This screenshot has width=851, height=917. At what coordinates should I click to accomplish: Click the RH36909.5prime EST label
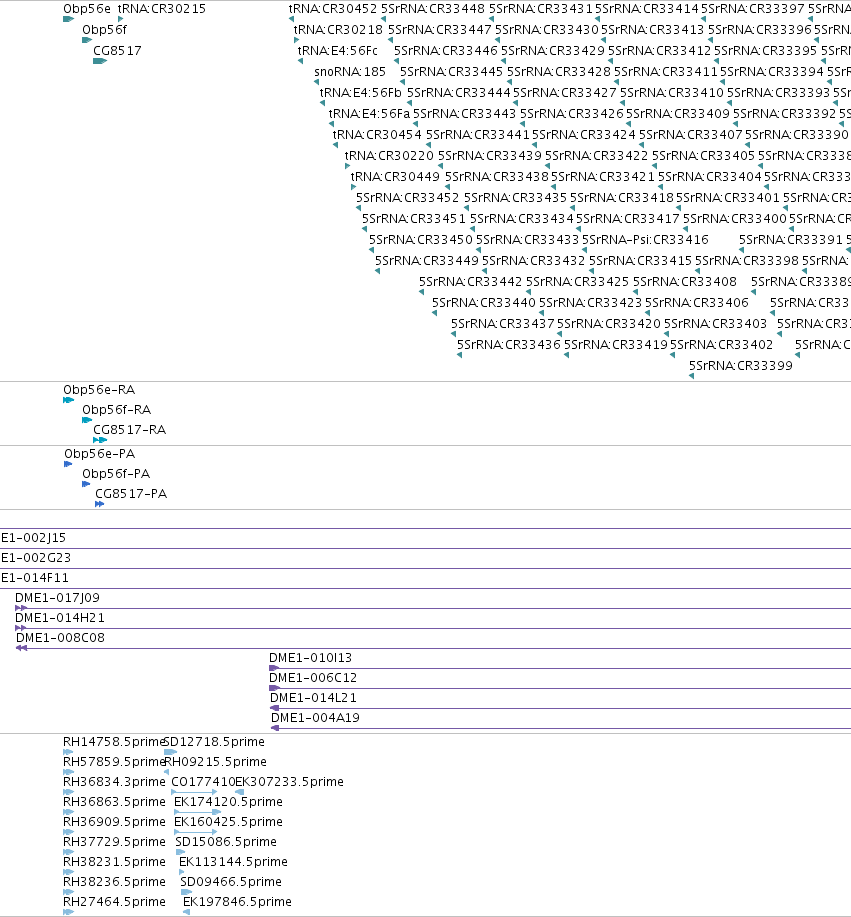pyautogui.click(x=114, y=822)
